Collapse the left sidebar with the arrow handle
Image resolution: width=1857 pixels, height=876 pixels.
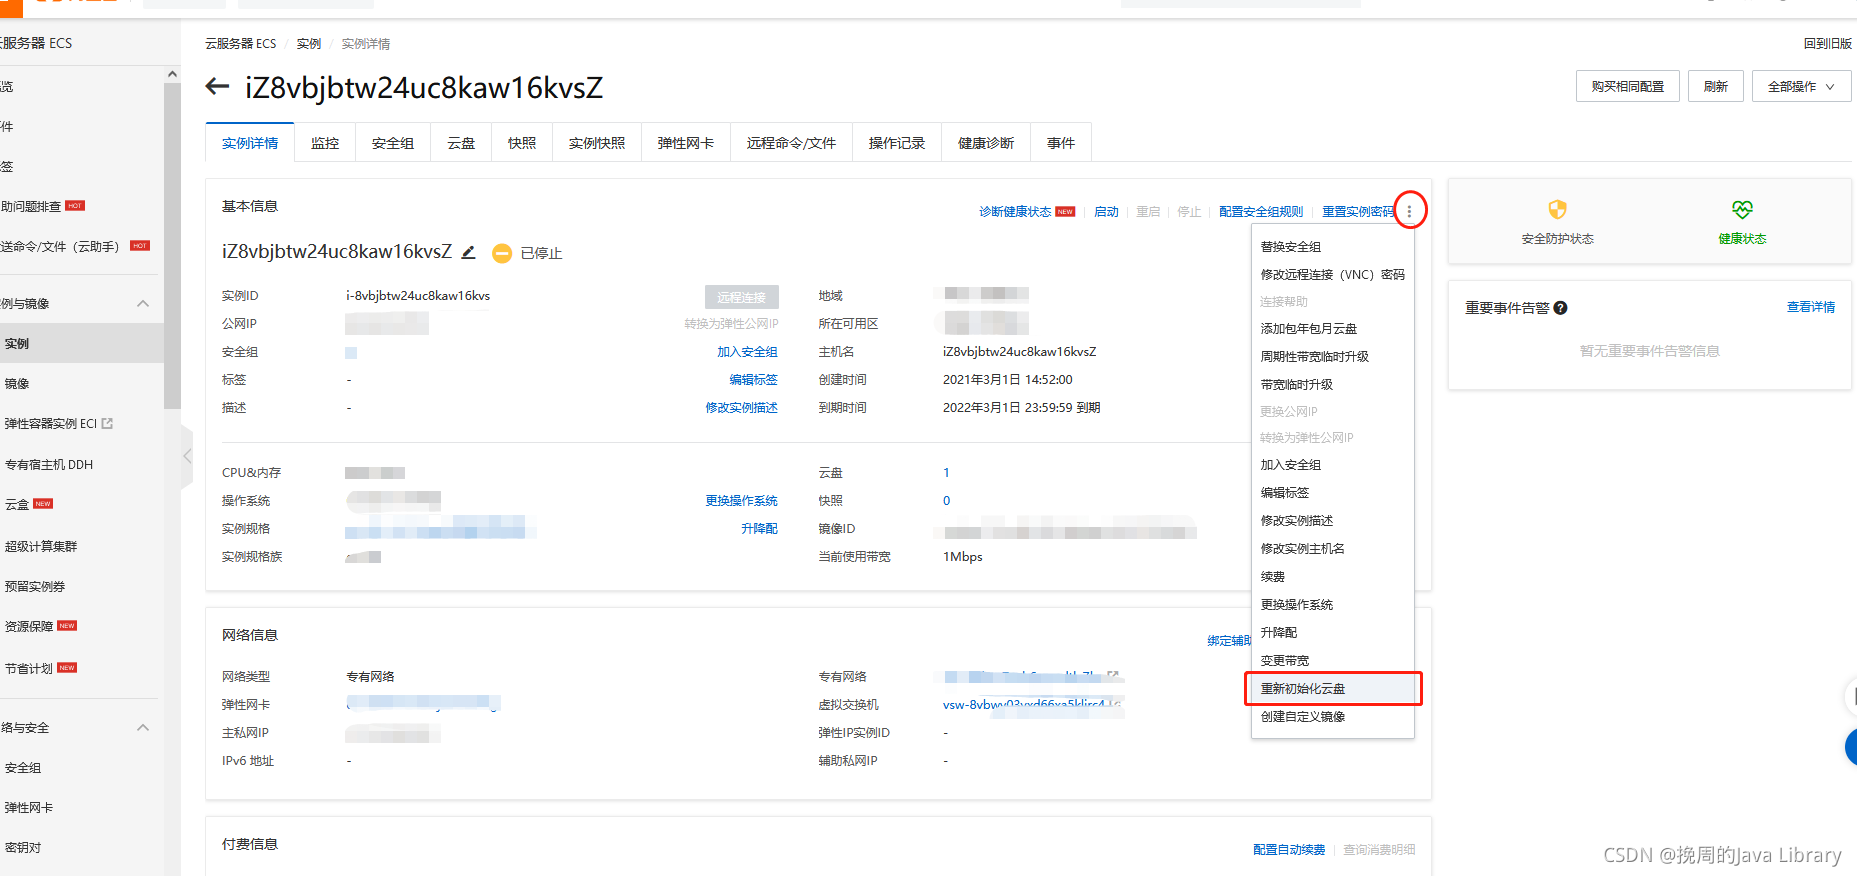pyautogui.click(x=187, y=456)
